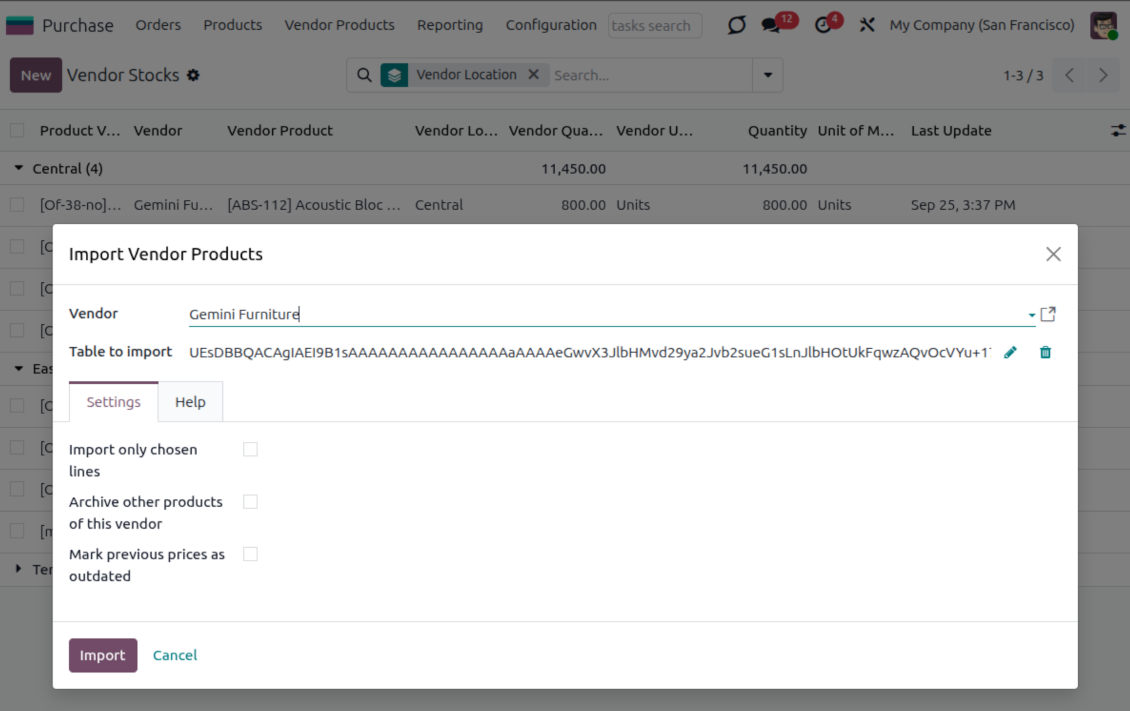The width and height of the screenshot is (1130, 711).
Task: Open the activities clock icon
Action: pos(823,25)
